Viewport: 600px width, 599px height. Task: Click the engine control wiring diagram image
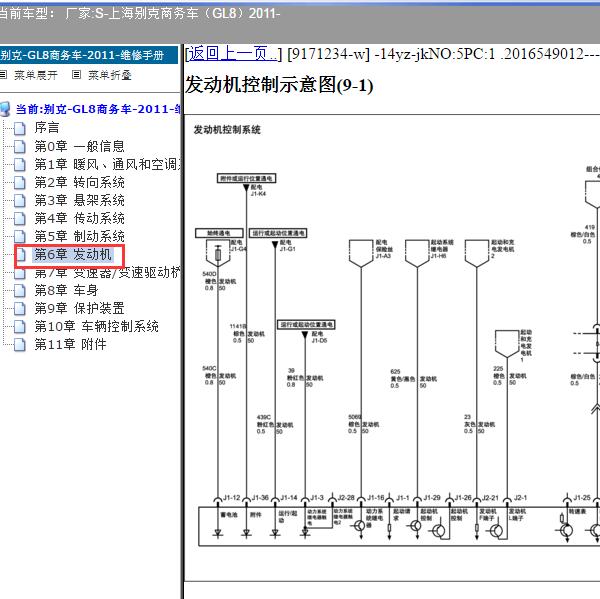click(x=392, y=348)
